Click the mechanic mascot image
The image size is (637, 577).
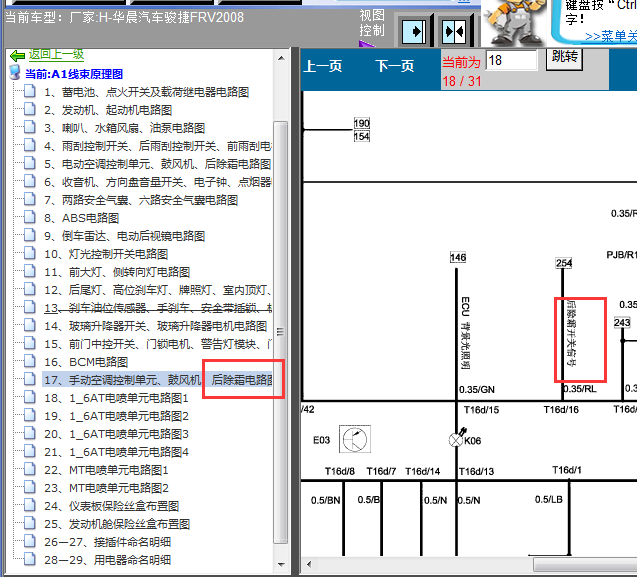514,22
